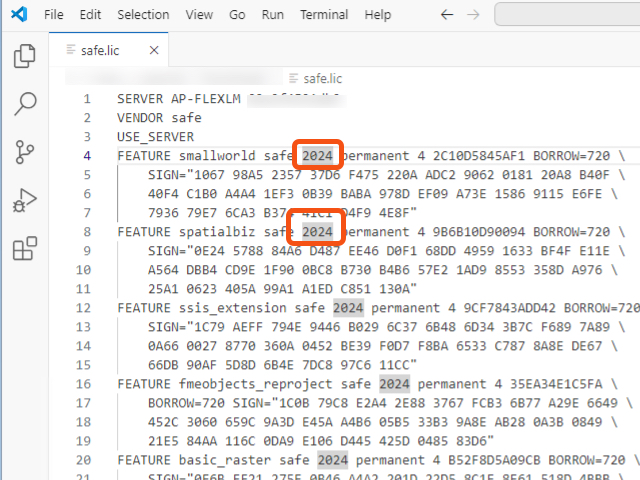The image size is (640, 480).
Task: Click 2024 on the fmeobjects_reproject line
Action: [x=394, y=384]
